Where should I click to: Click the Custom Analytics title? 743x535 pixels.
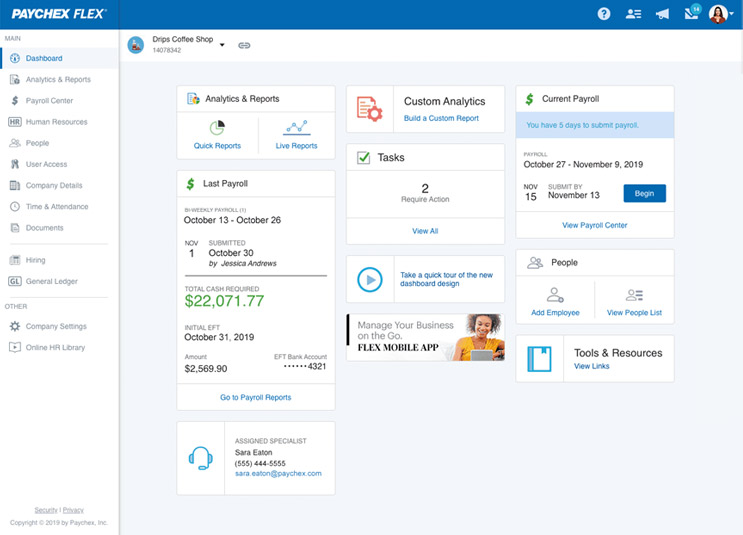[444, 101]
